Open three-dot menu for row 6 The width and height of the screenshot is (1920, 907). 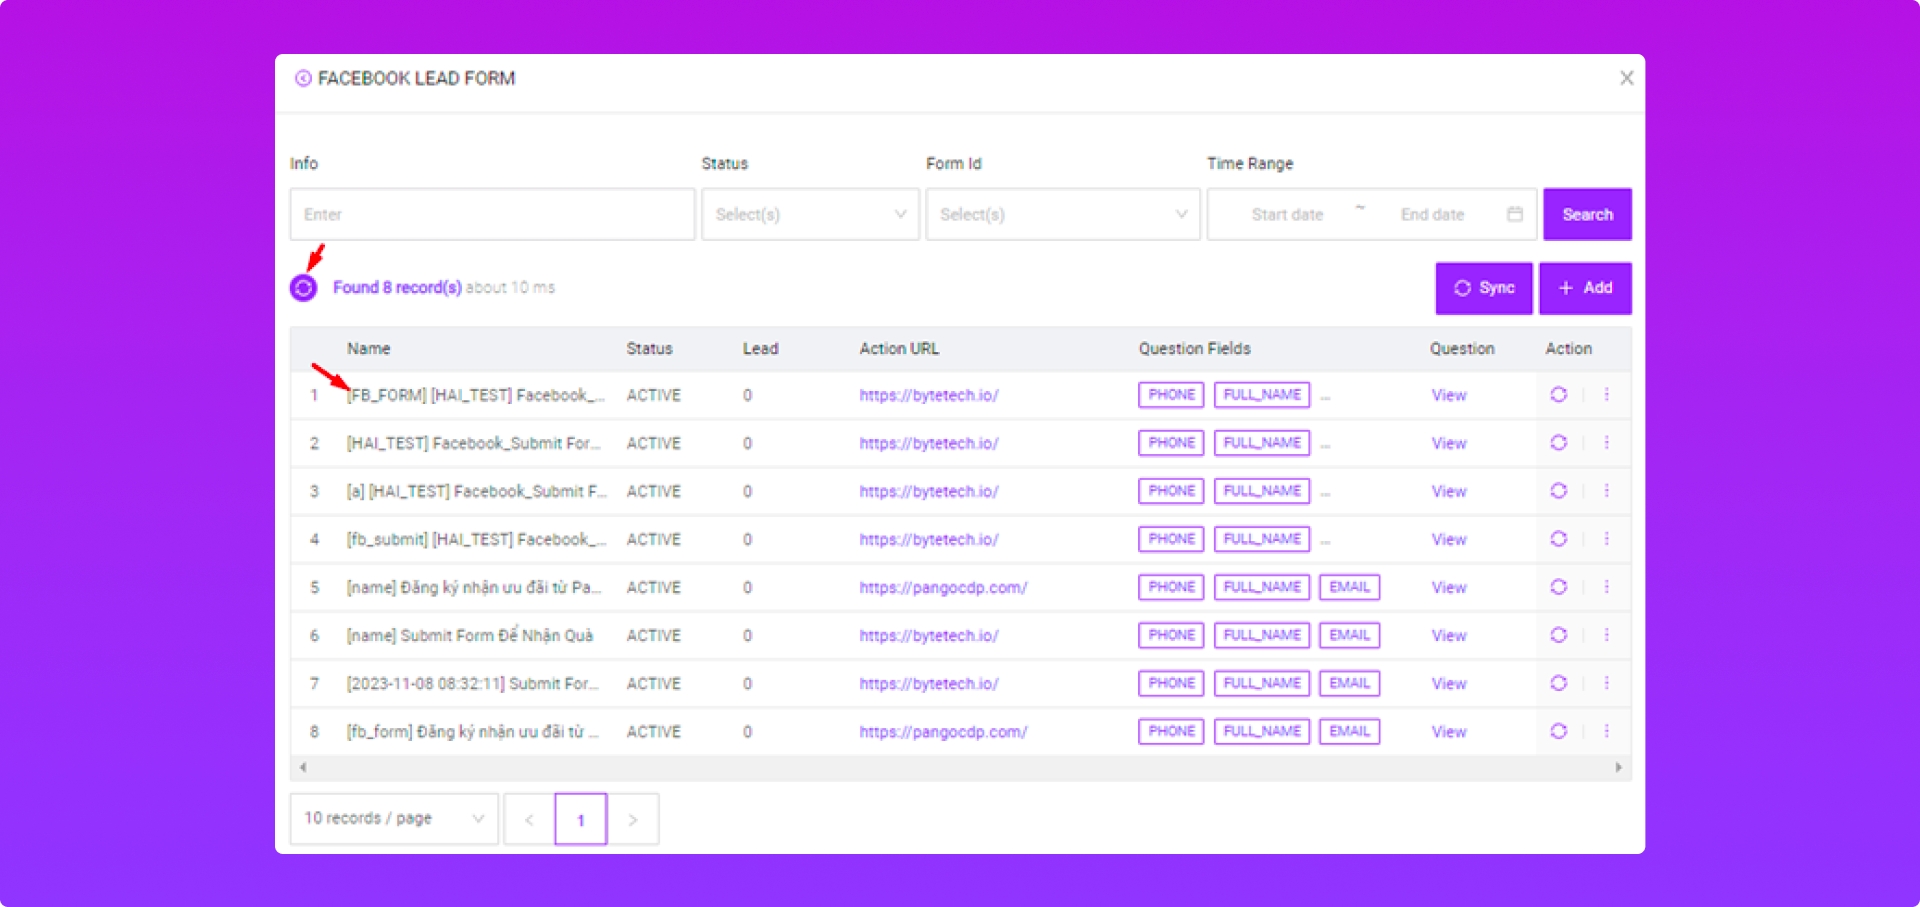tap(1606, 635)
